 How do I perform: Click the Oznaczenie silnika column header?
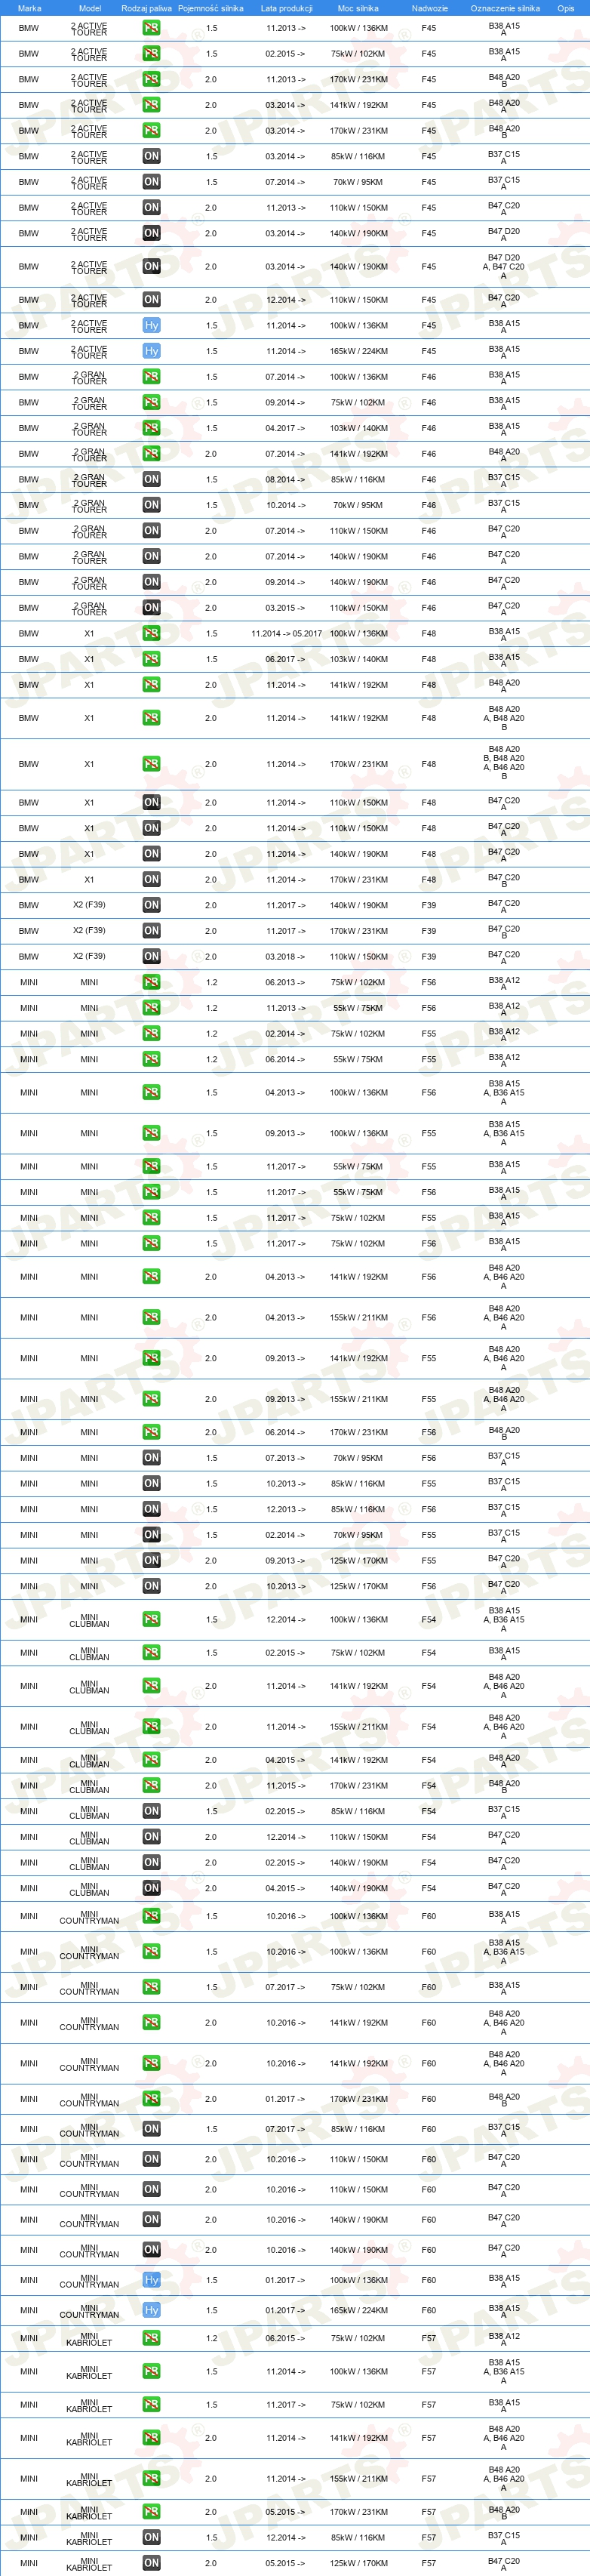point(504,8)
